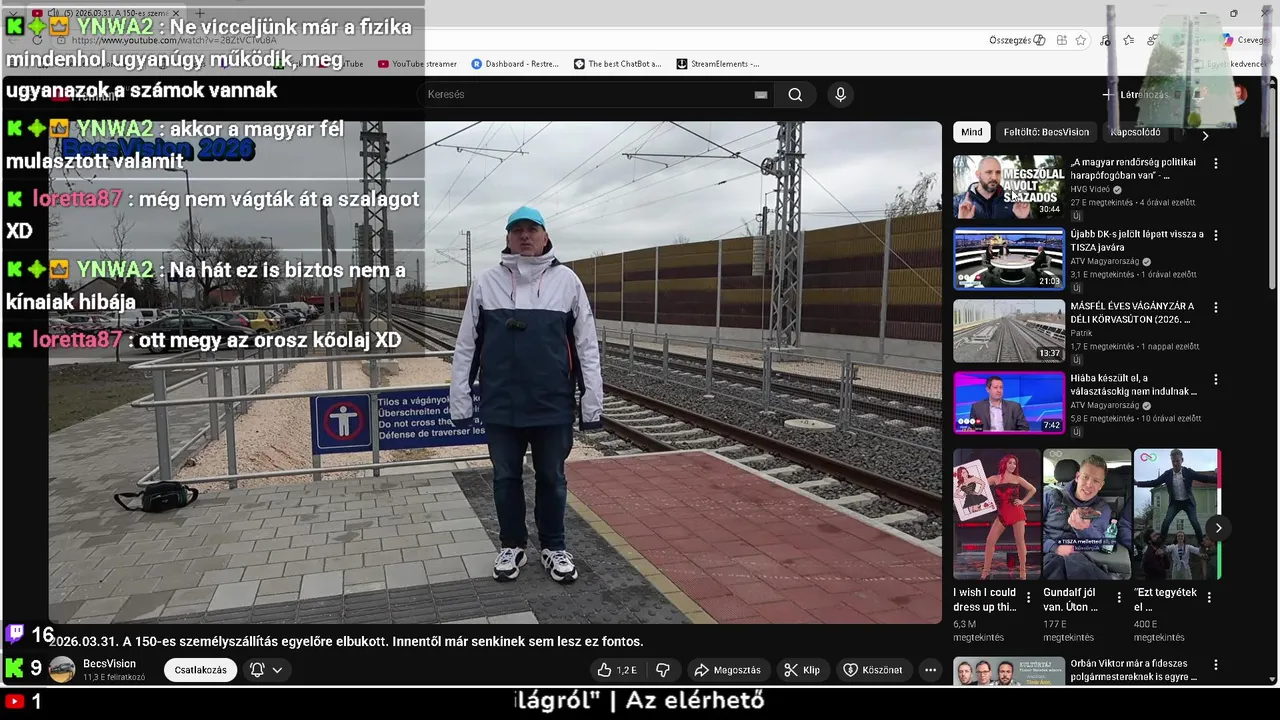Click the YouTube search magnifier button
Image resolution: width=1280 pixels, height=720 pixels.
coord(795,94)
